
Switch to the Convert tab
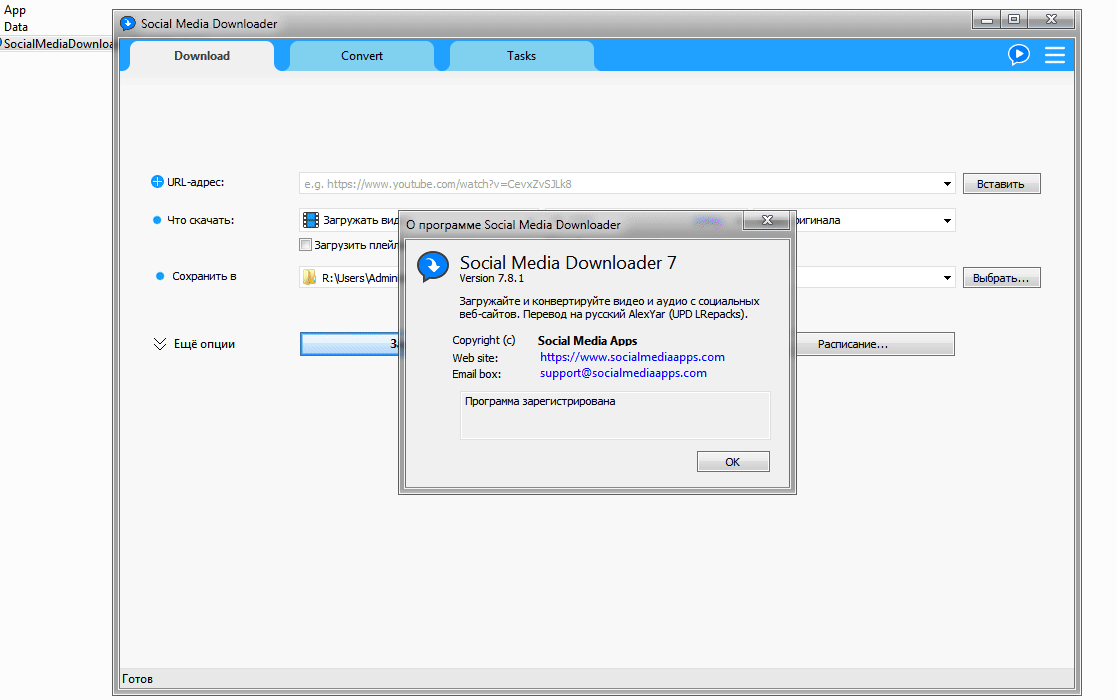pyautogui.click(x=361, y=56)
